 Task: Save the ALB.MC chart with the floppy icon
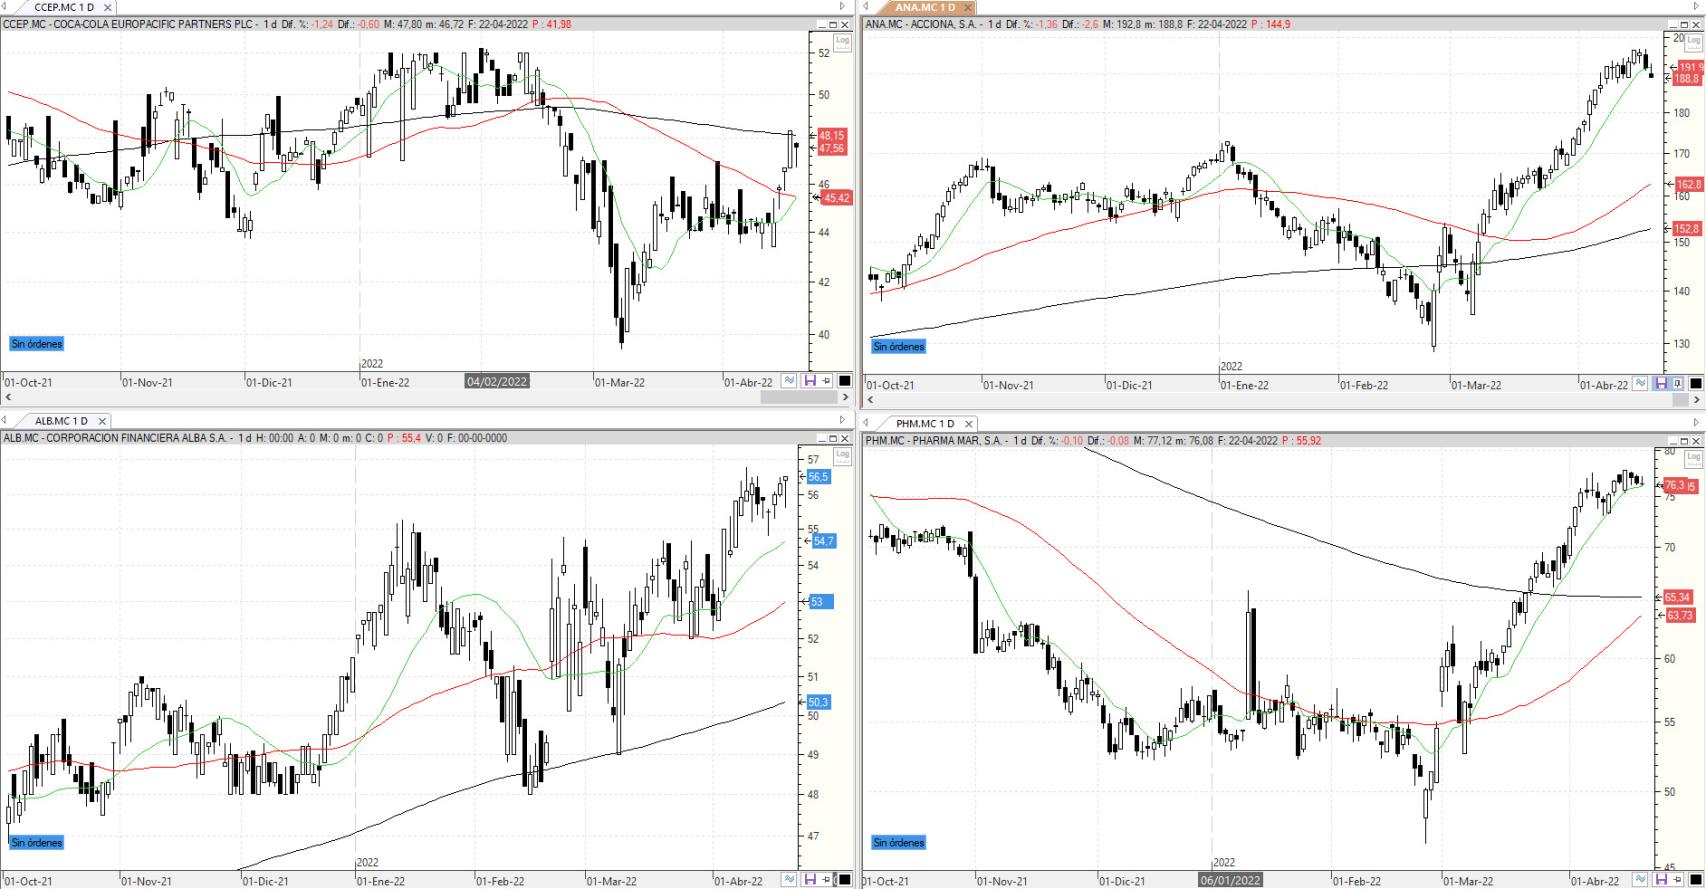coord(811,880)
